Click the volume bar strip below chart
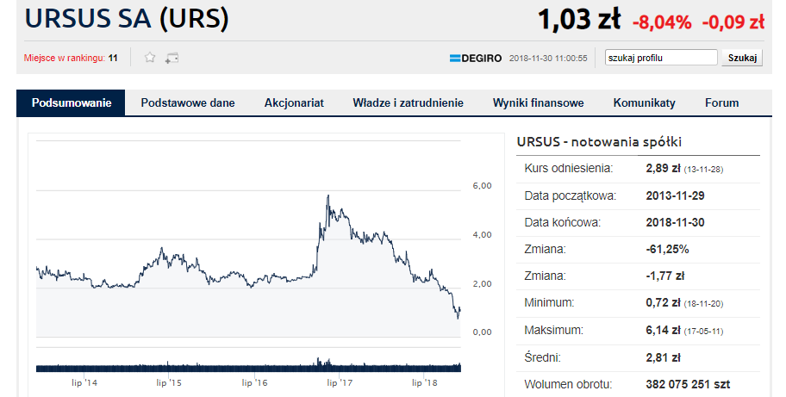This screenshot has width=786, height=397. point(248,366)
